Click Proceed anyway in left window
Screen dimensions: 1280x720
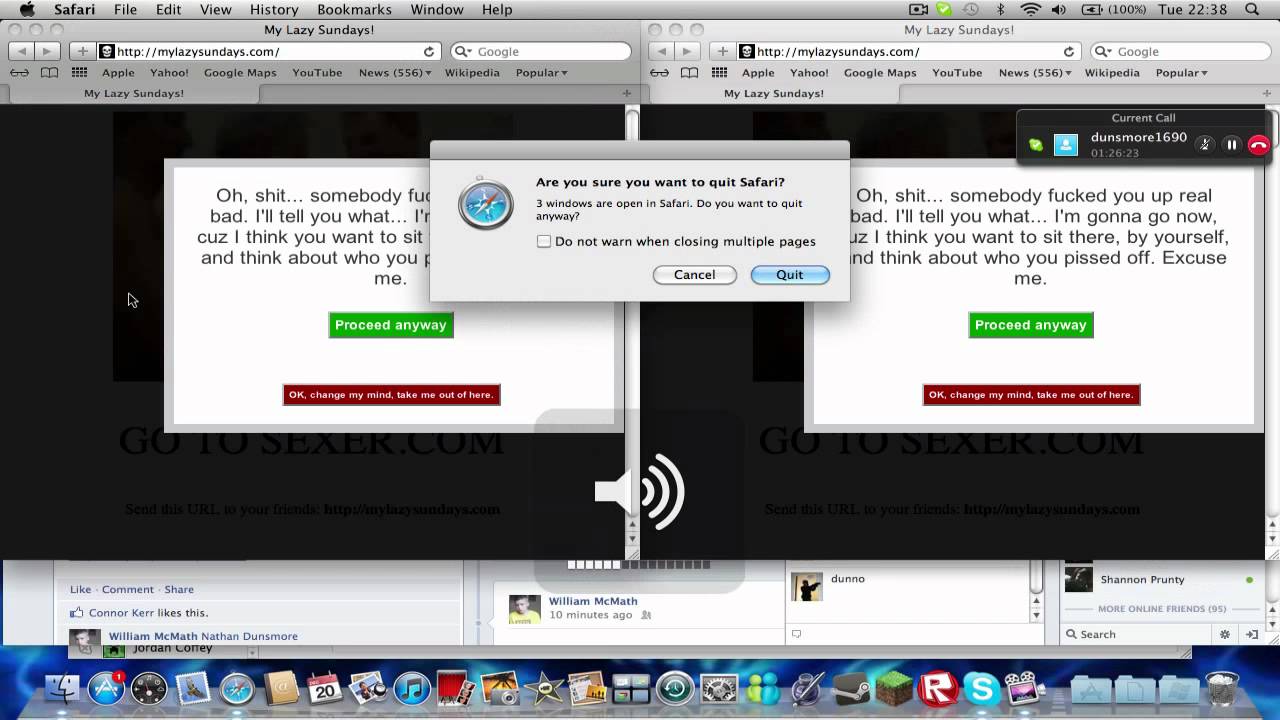coord(391,325)
